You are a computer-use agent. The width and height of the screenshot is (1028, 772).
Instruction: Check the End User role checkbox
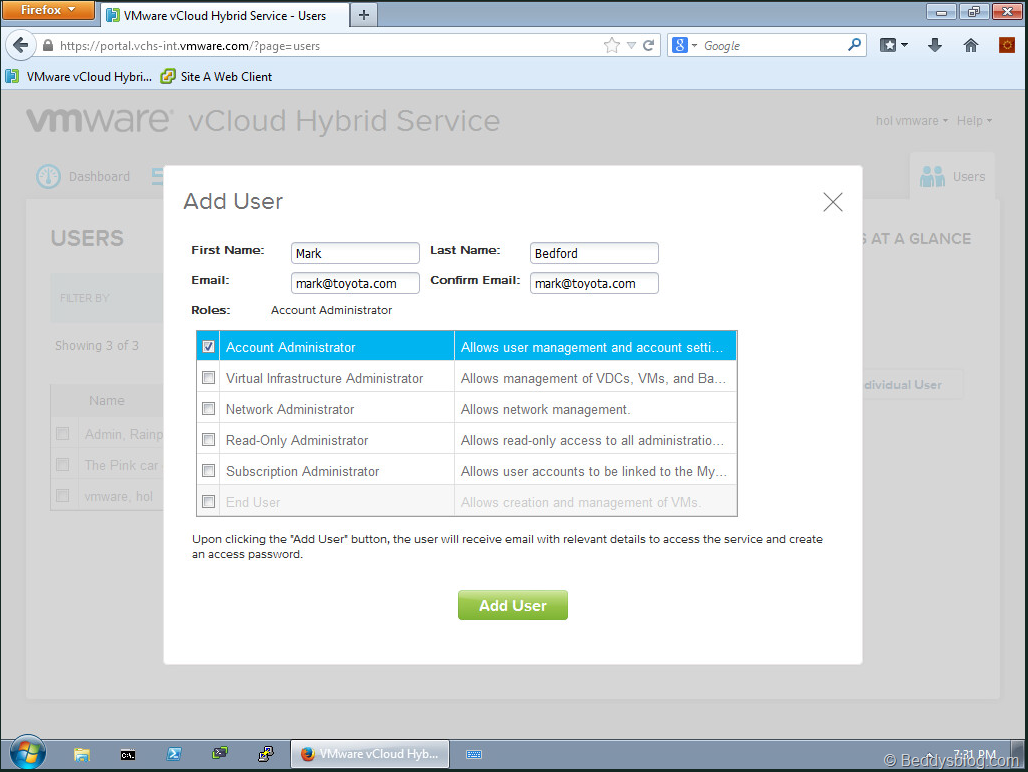click(208, 501)
